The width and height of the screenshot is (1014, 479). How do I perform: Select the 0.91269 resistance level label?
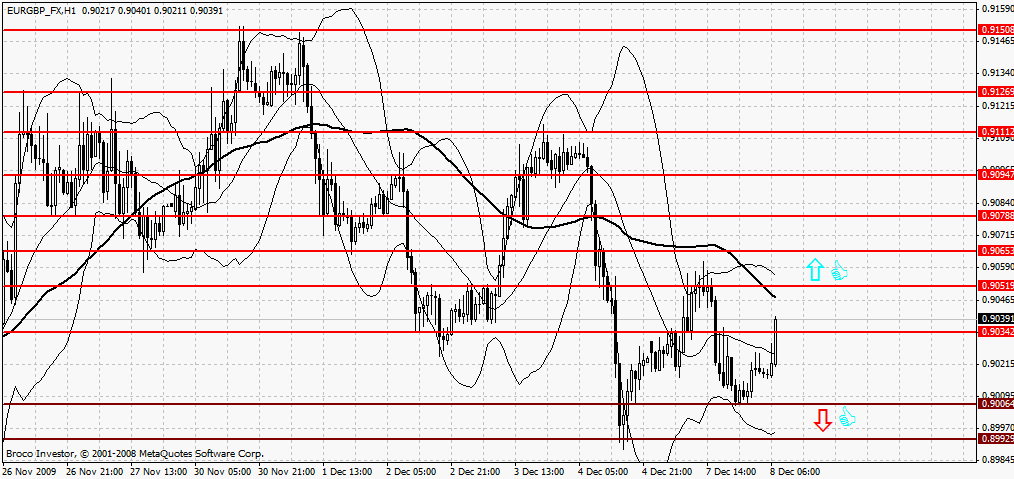(x=997, y=92)
